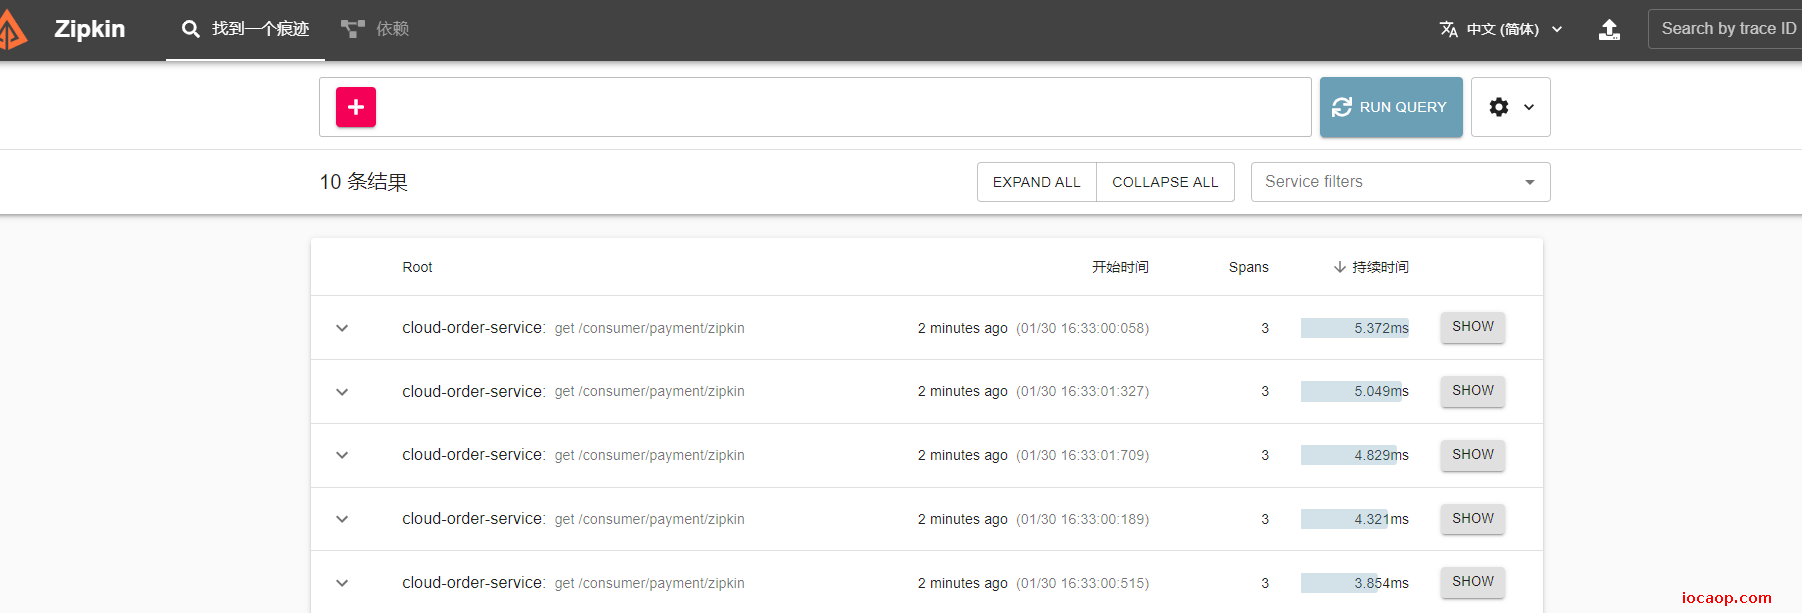Click SHOW for the 5.372ms trace
Screen dimensions: 1802x613
[x=1473, y=327]
